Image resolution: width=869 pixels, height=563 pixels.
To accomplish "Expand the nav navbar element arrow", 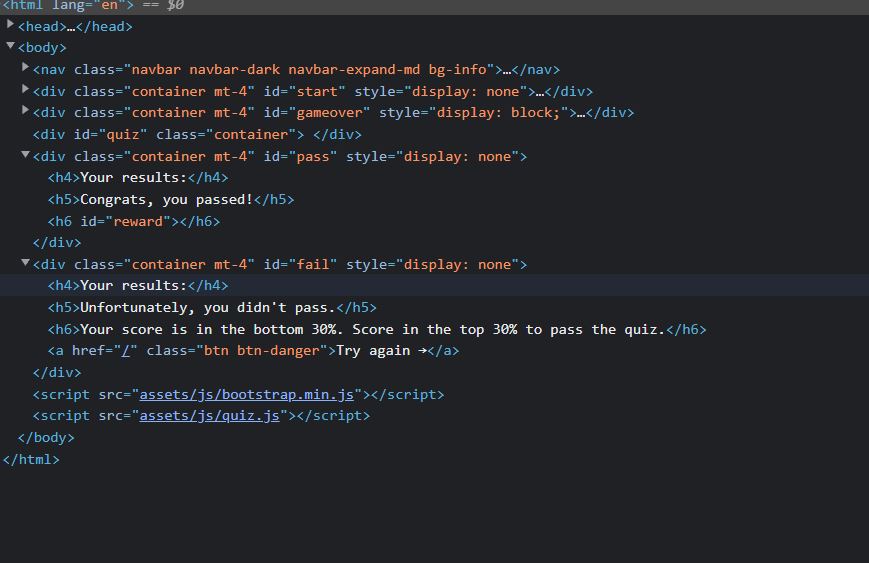I will 25,68.
